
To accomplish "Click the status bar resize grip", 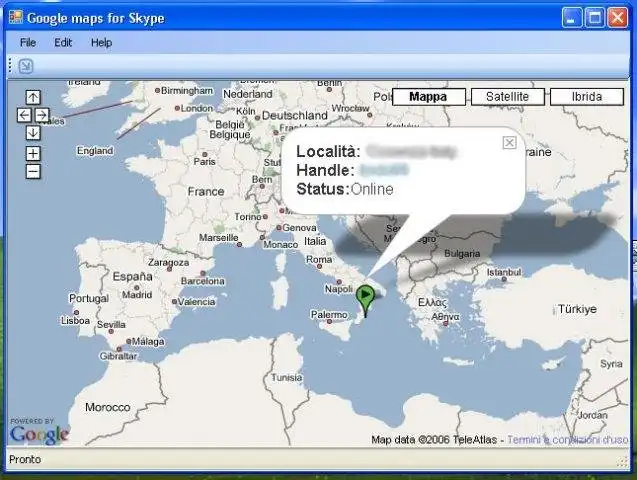I will tap(622, 462).
